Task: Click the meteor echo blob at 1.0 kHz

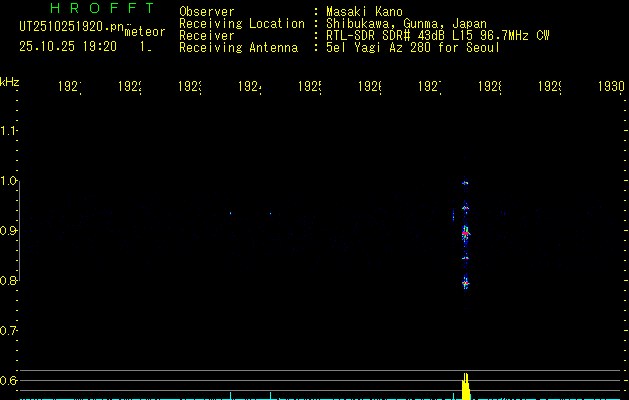Action: [x=465, y=183]
